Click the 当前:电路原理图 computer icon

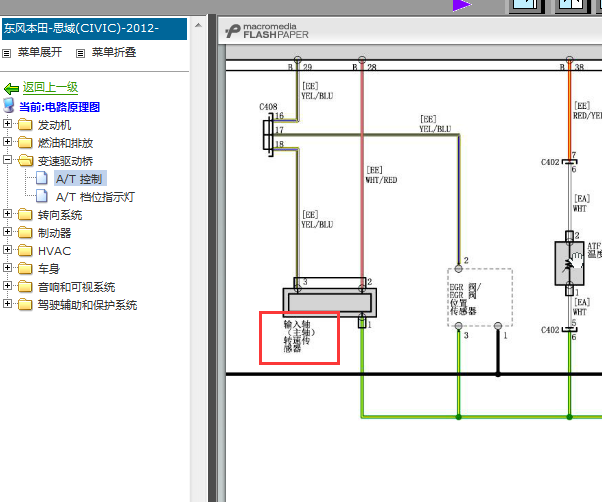(8, 105)
